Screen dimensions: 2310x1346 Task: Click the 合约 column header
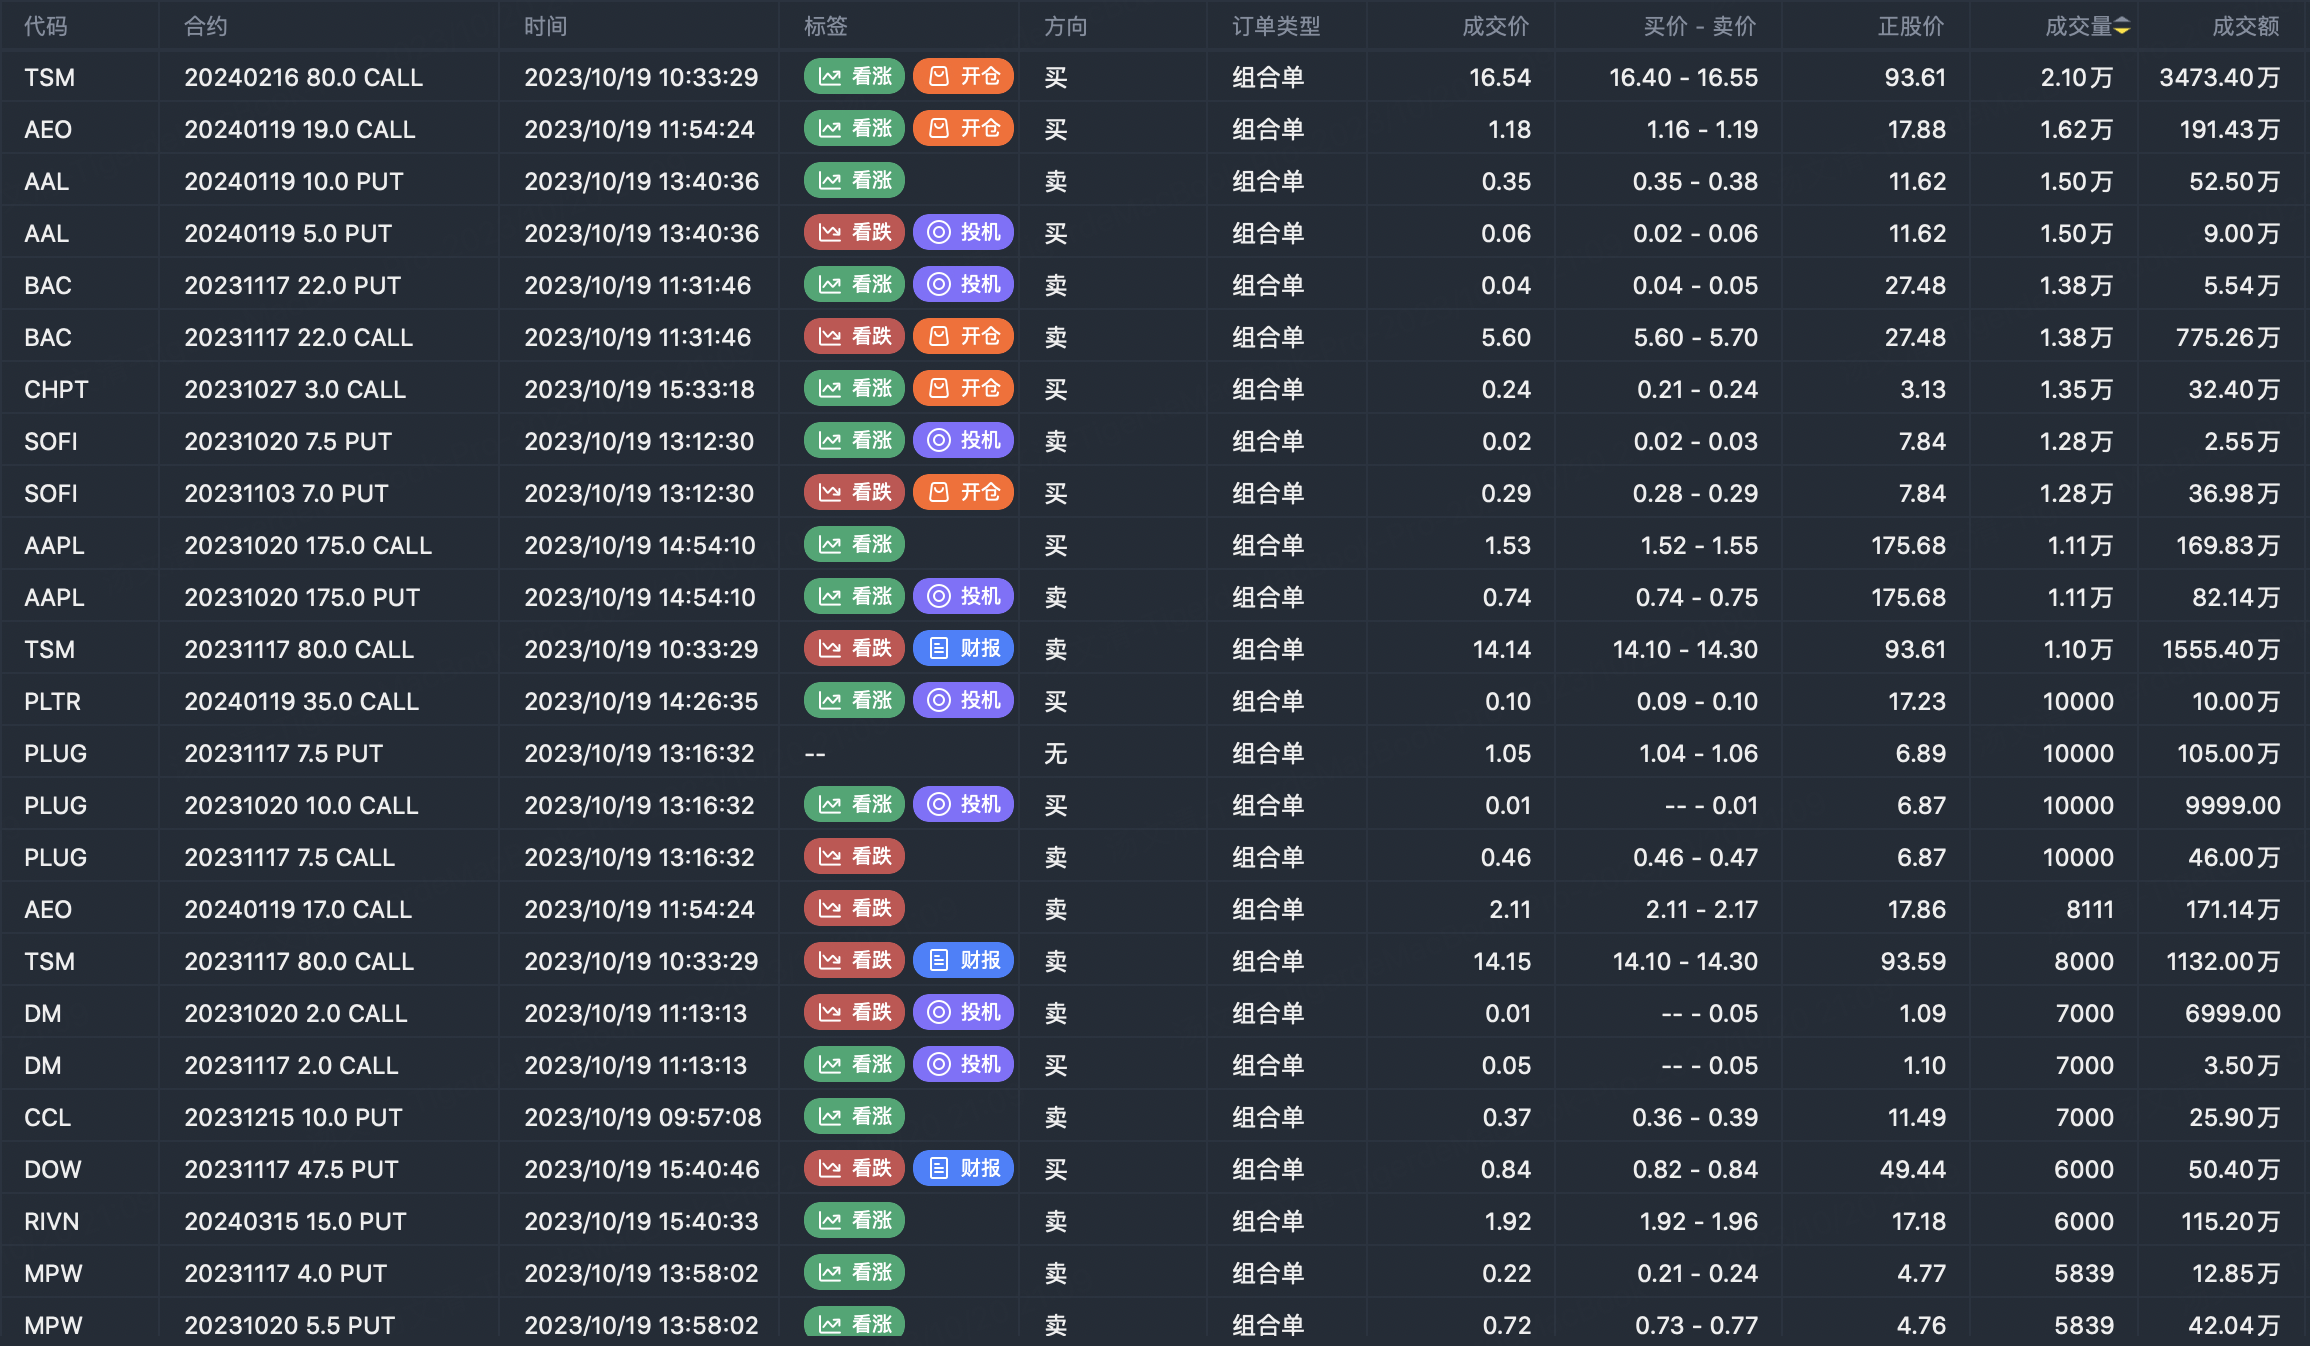[206, 27]
